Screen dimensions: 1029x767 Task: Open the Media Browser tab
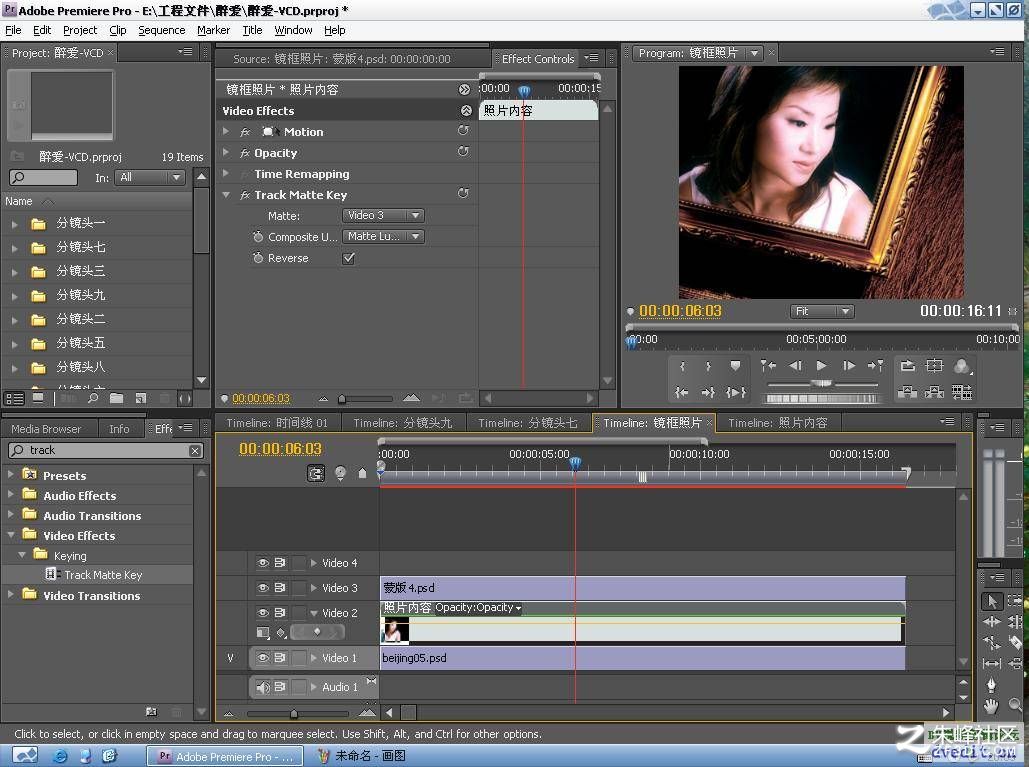[46, 429]
